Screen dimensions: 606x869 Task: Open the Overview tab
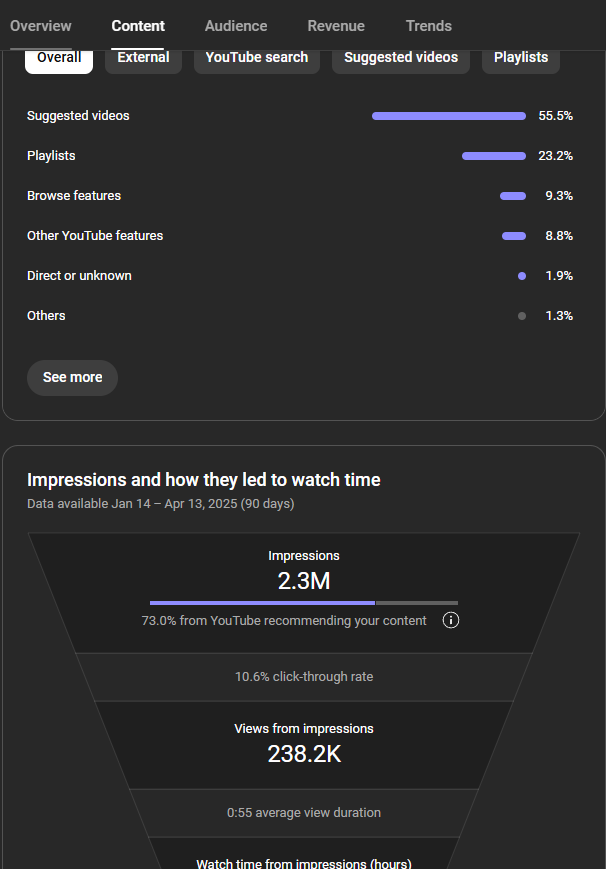pyautogui.click(x=40, y=26)
